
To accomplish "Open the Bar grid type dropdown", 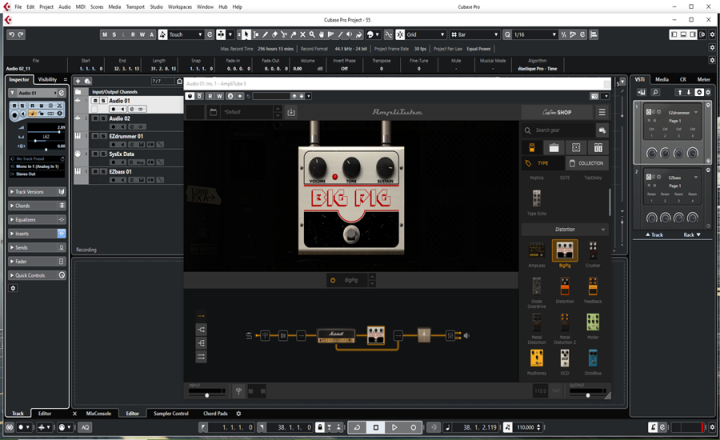I will (474, 34).
